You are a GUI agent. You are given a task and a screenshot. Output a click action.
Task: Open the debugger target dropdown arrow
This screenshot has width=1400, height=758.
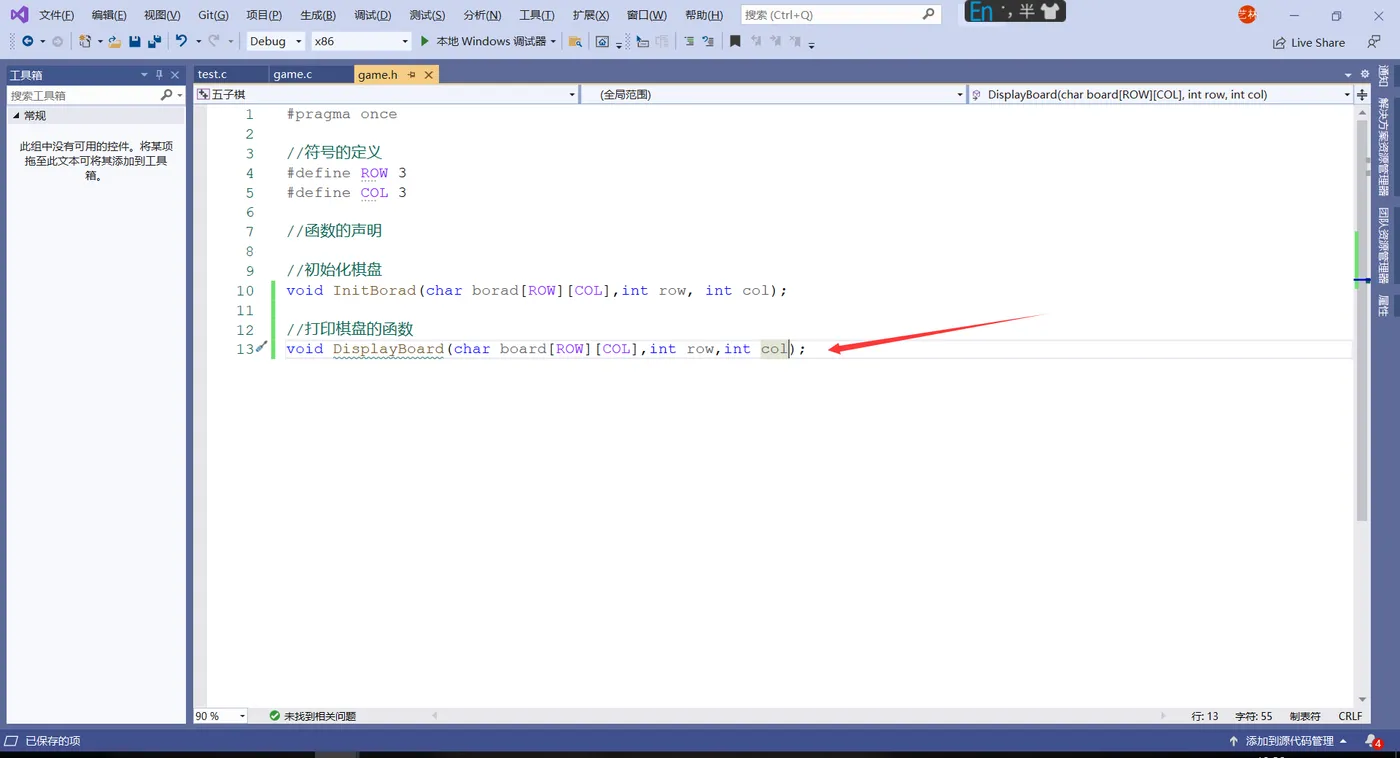553,41
